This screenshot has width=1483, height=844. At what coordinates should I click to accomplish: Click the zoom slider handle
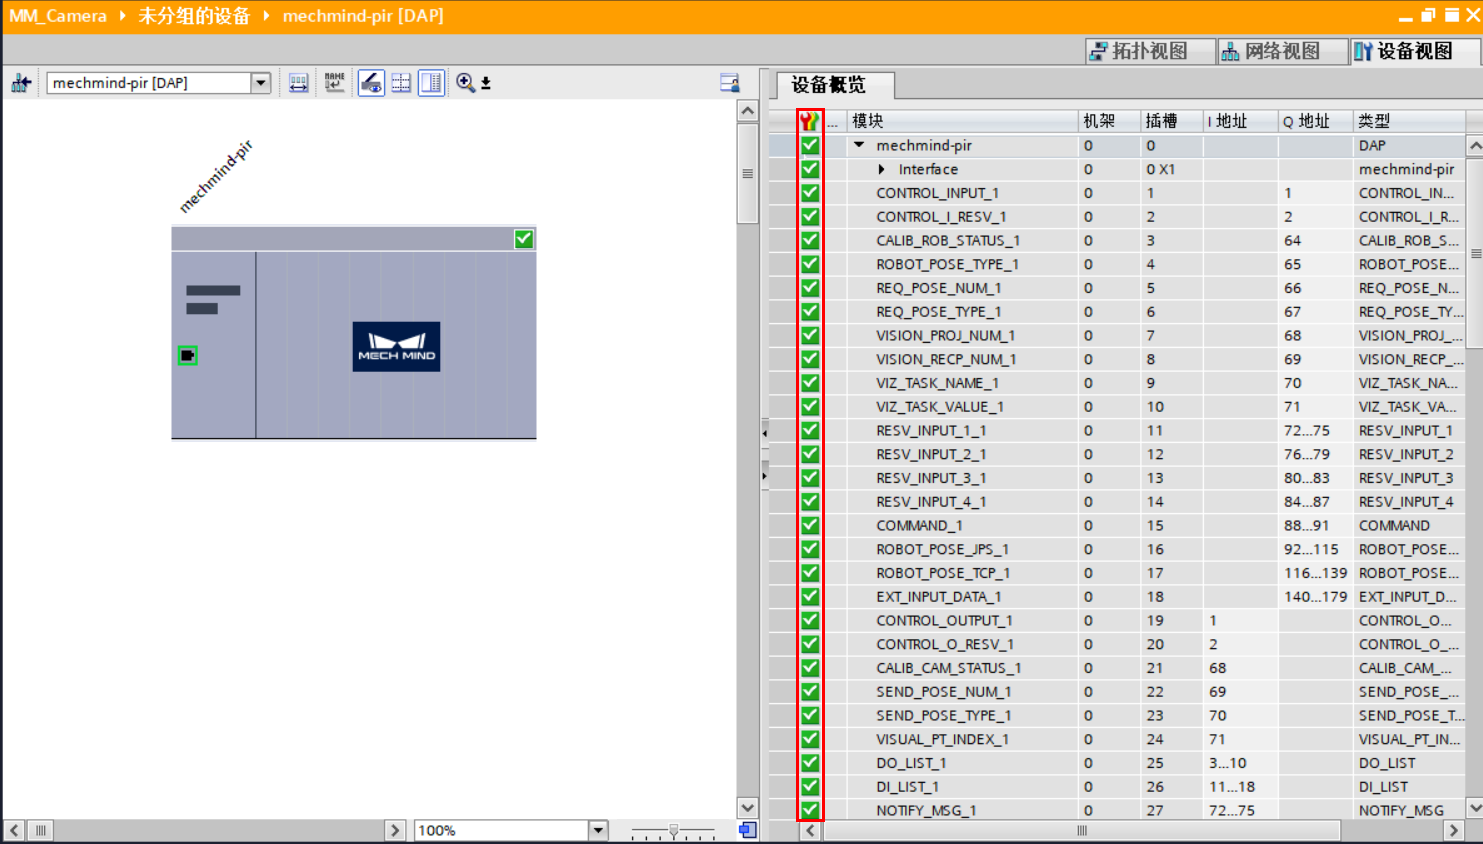pyautogui.click(x=674, y=830)
